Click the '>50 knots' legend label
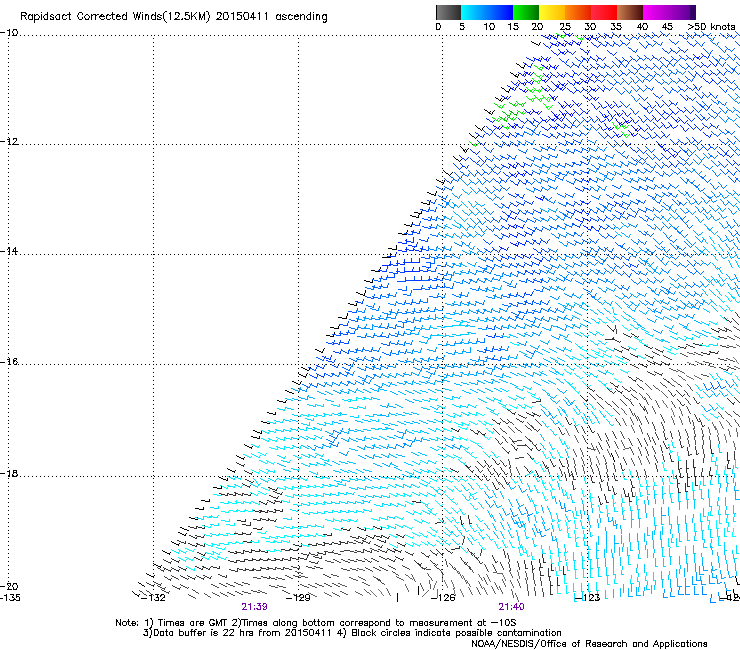 [711, 27]
